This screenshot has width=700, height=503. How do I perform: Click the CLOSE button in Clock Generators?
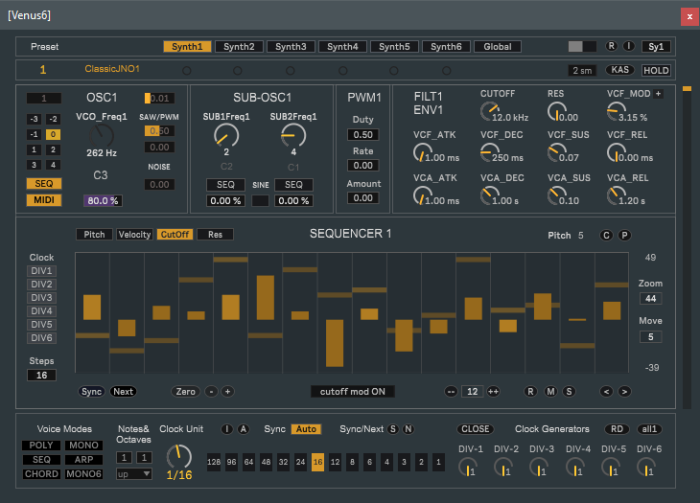[475, 429]
